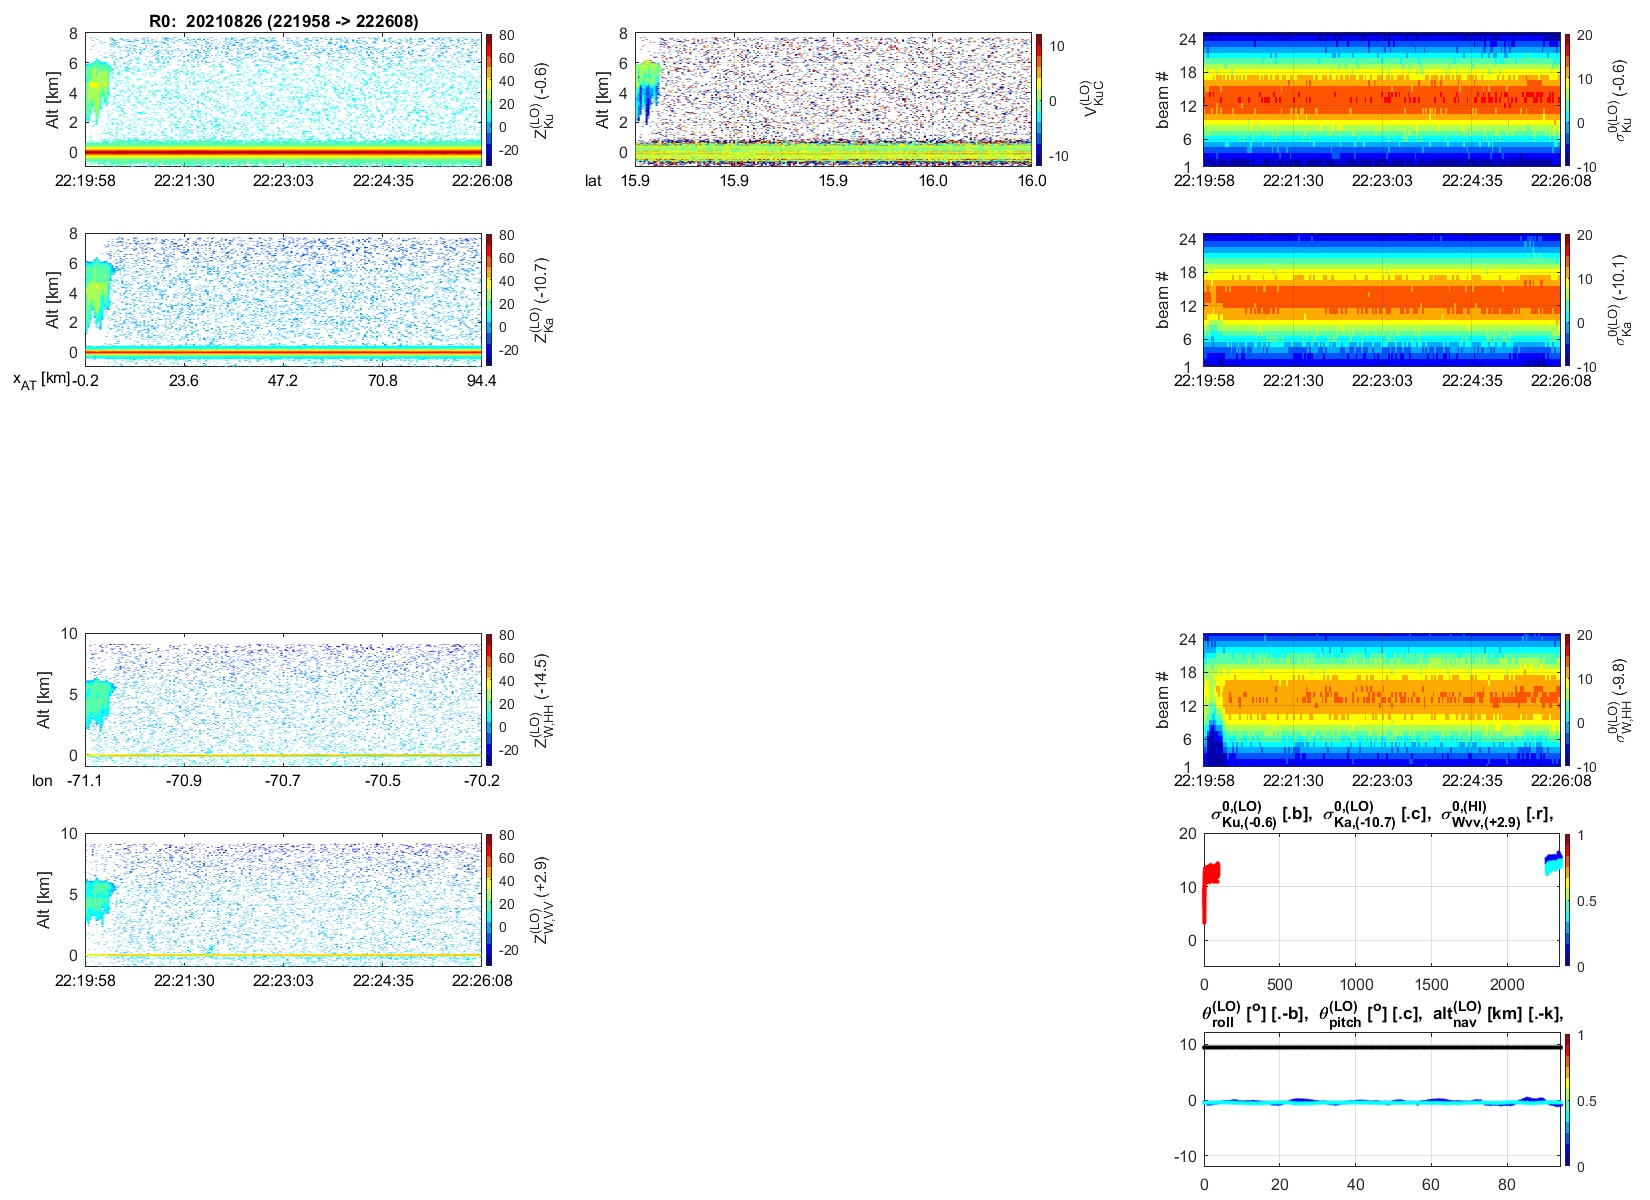Click the black altitude line in navigation plot
This screenshot has height=1200, width=1650.
(x=1380, y=1047)
